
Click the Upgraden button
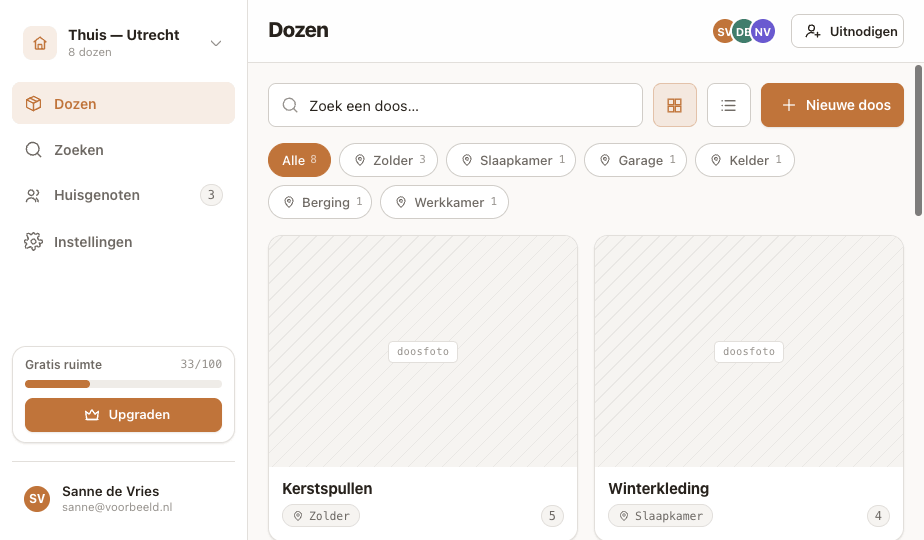click(x=123, y=414)
